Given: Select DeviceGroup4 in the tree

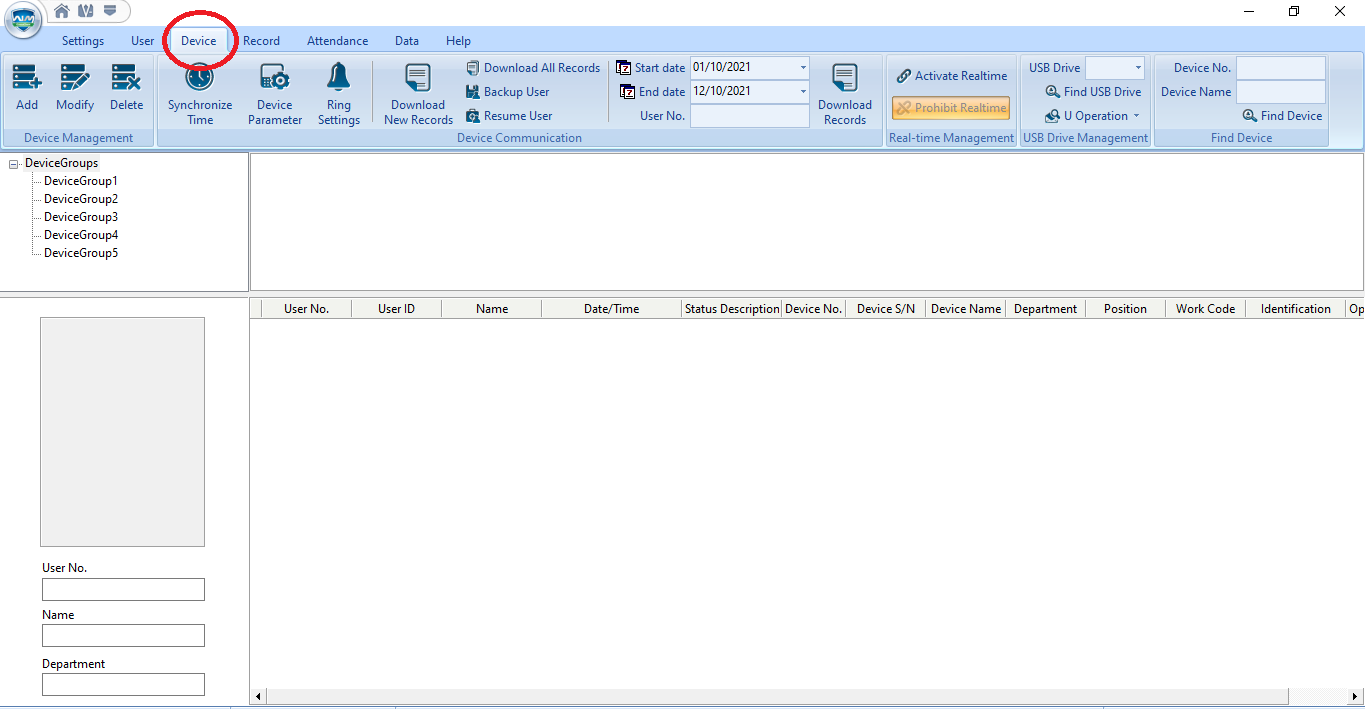Looking at the screenshot, I should (81, 235).
